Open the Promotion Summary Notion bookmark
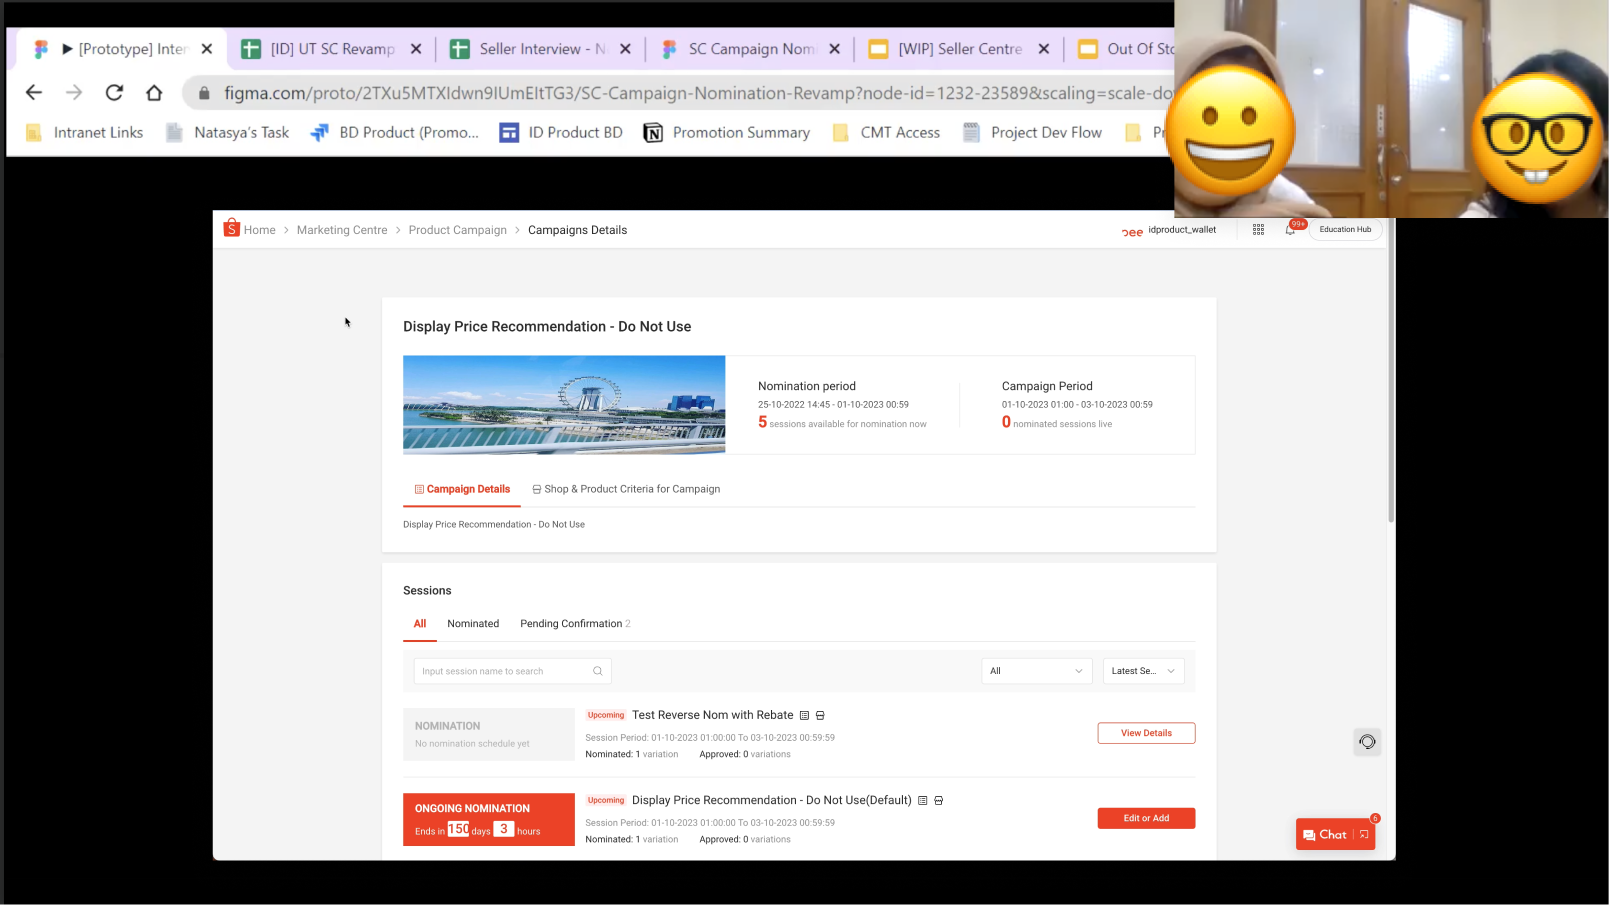The height and width of the screenshot is (905, 1609). coord(727,132)
